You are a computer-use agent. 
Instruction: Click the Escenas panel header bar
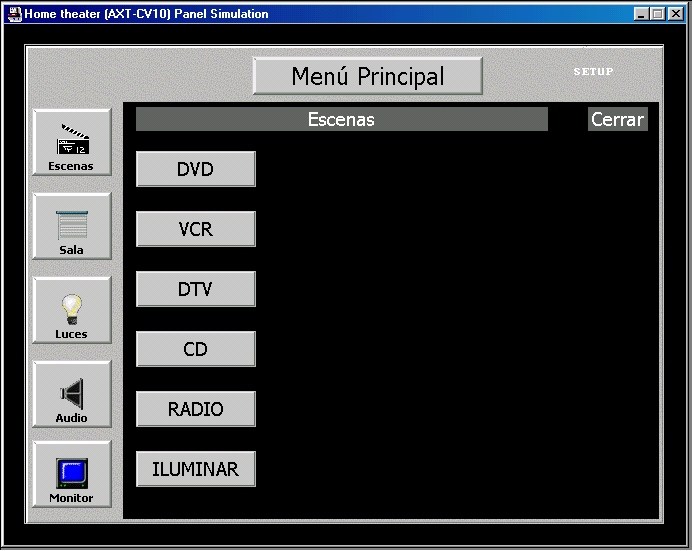pos(341,120)
